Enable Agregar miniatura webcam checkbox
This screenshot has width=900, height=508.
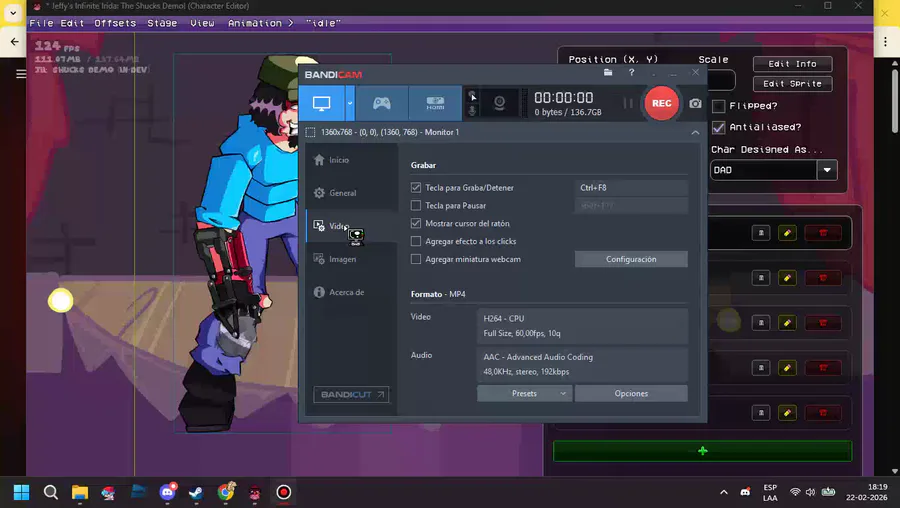(416, 259)
